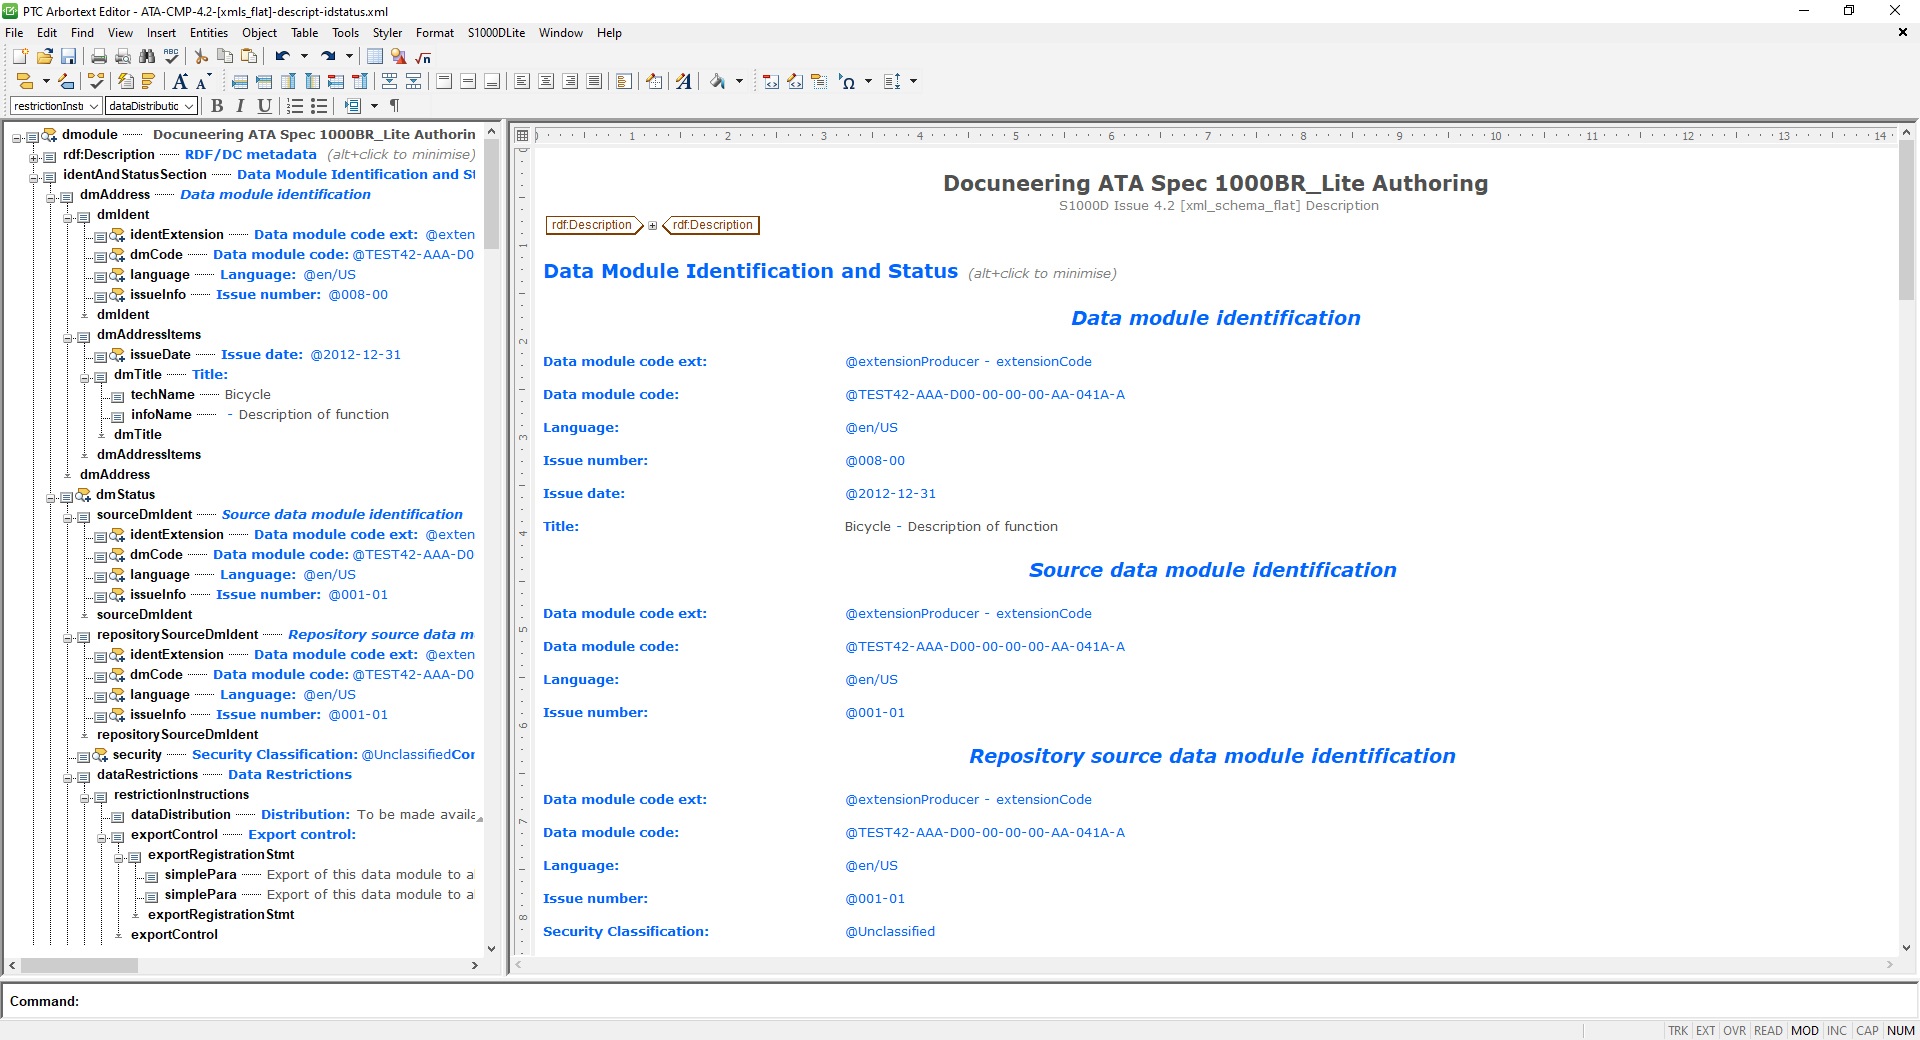
Task: Insert a special character via the Ω icon
Action: click(847, 82)
